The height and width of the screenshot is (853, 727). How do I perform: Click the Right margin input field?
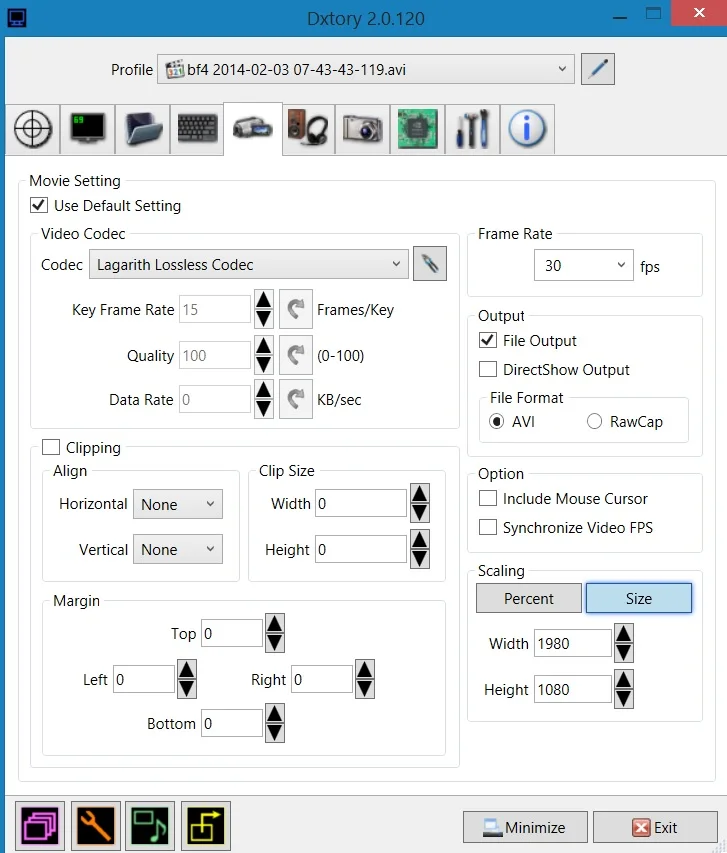[x=322, y=679]
